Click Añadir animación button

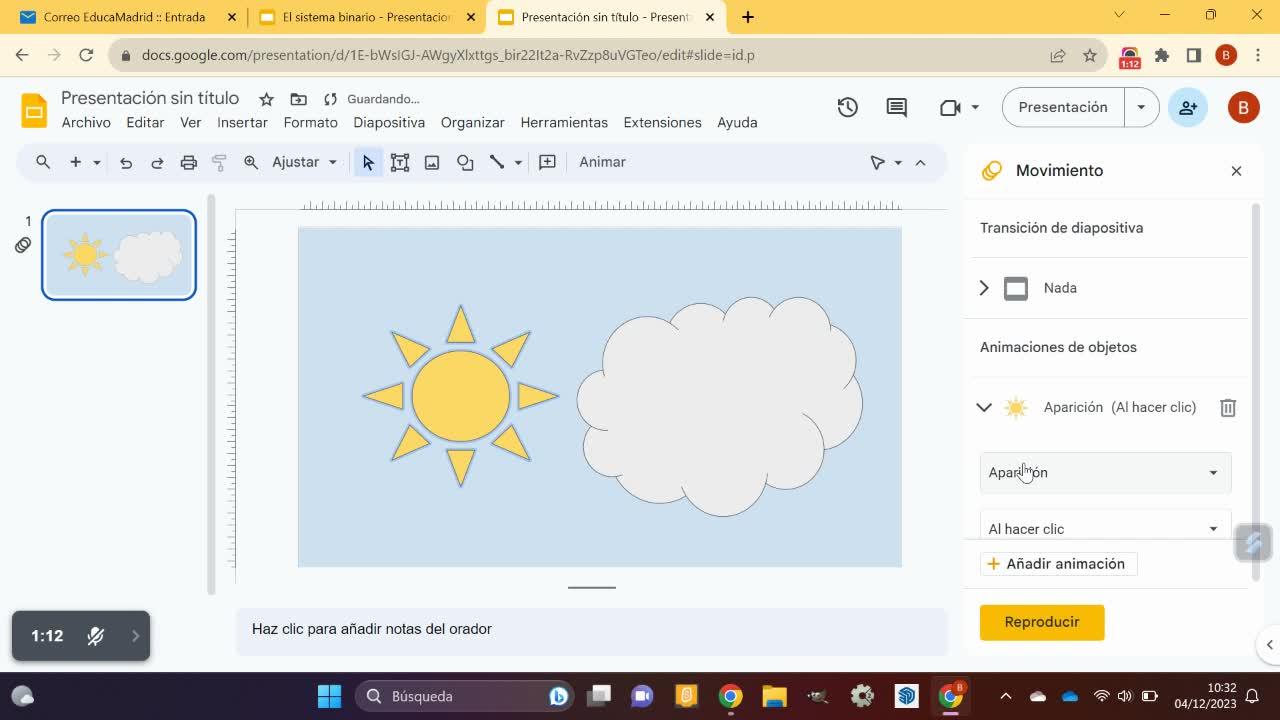pos(1057,564)
